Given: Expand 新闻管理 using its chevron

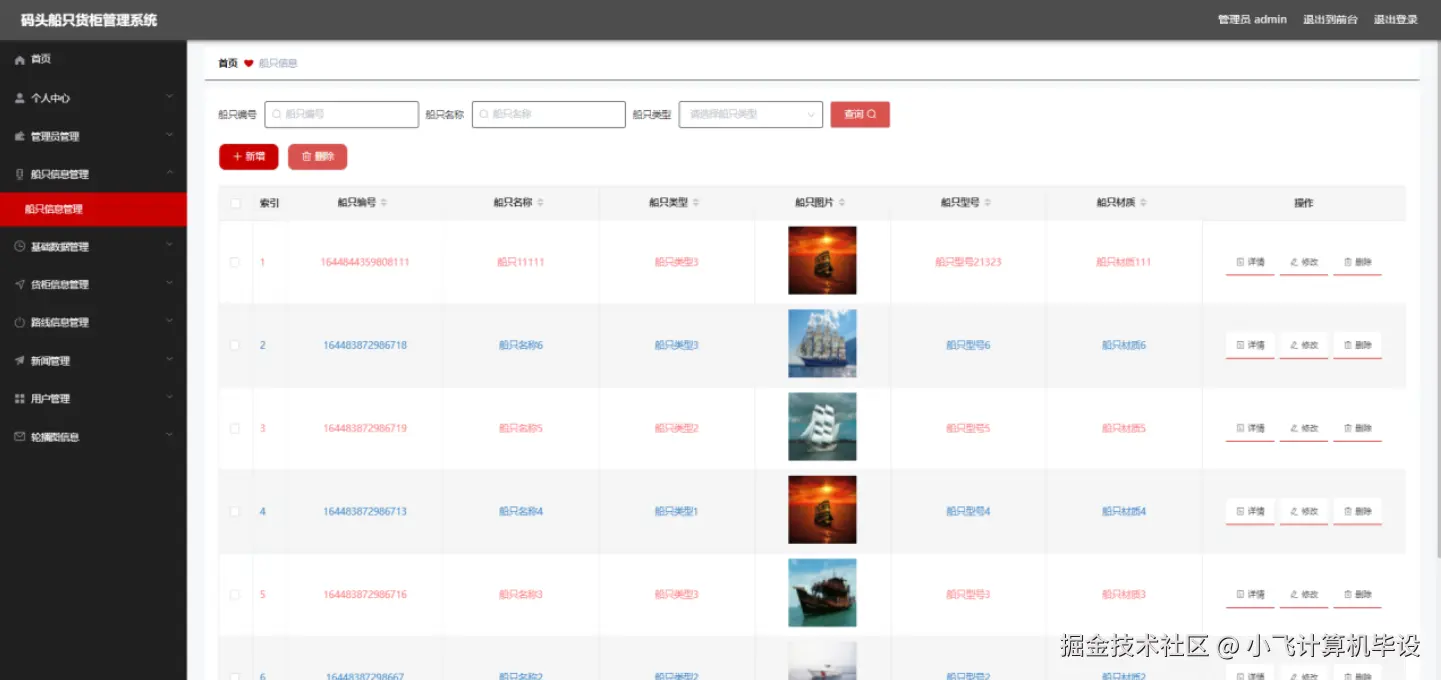Looking at the screenshot, I should [169, 360].
